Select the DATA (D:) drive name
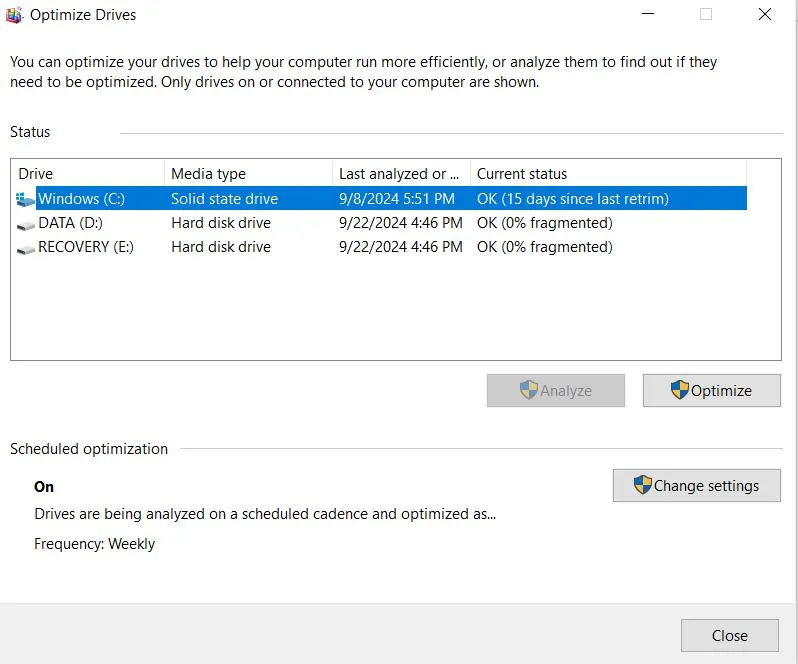 pyautogui.click(x=70, y=223)
